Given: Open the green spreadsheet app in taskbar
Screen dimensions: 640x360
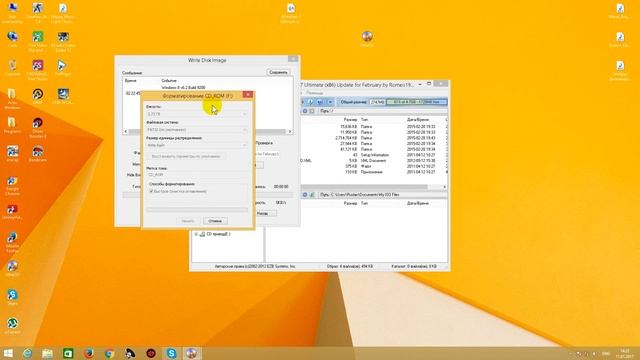Looking at the screenshot, I should point(68,353).
